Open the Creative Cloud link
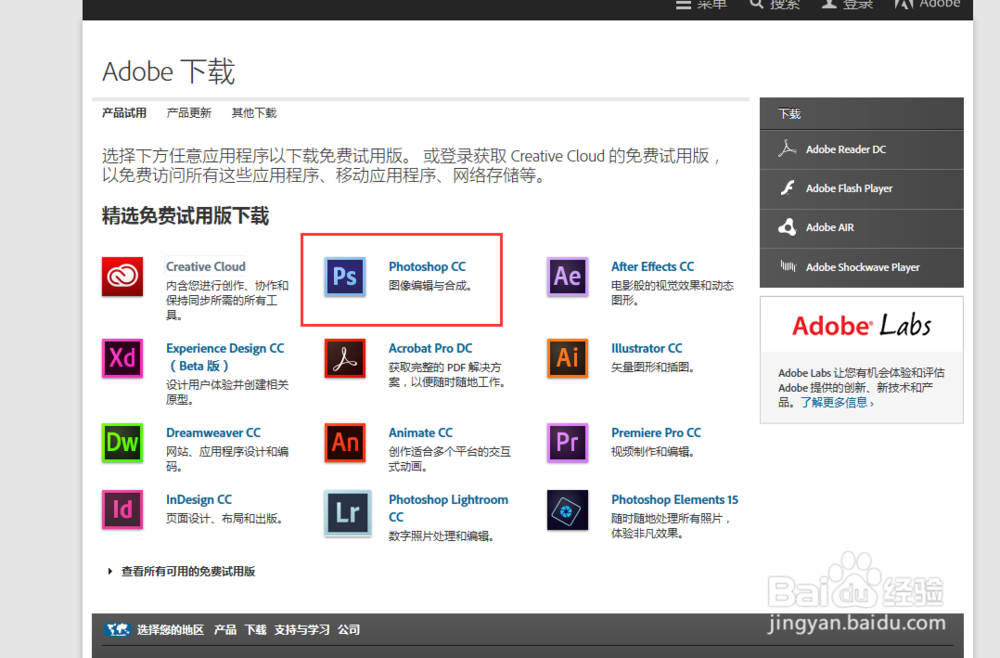1000x658 pixels. click(x=205, y=267)
